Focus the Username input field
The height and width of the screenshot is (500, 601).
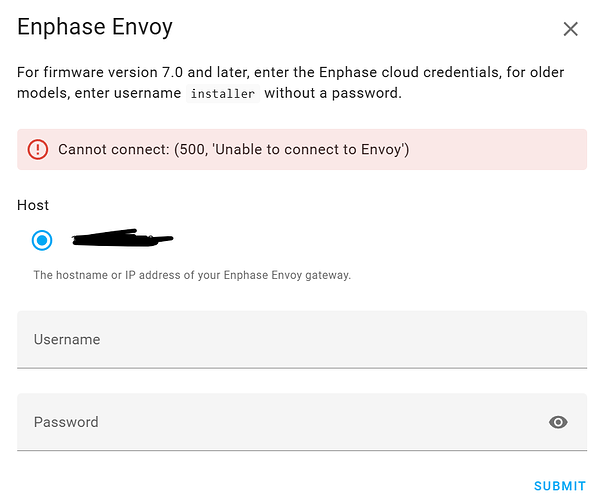point(300,340)
